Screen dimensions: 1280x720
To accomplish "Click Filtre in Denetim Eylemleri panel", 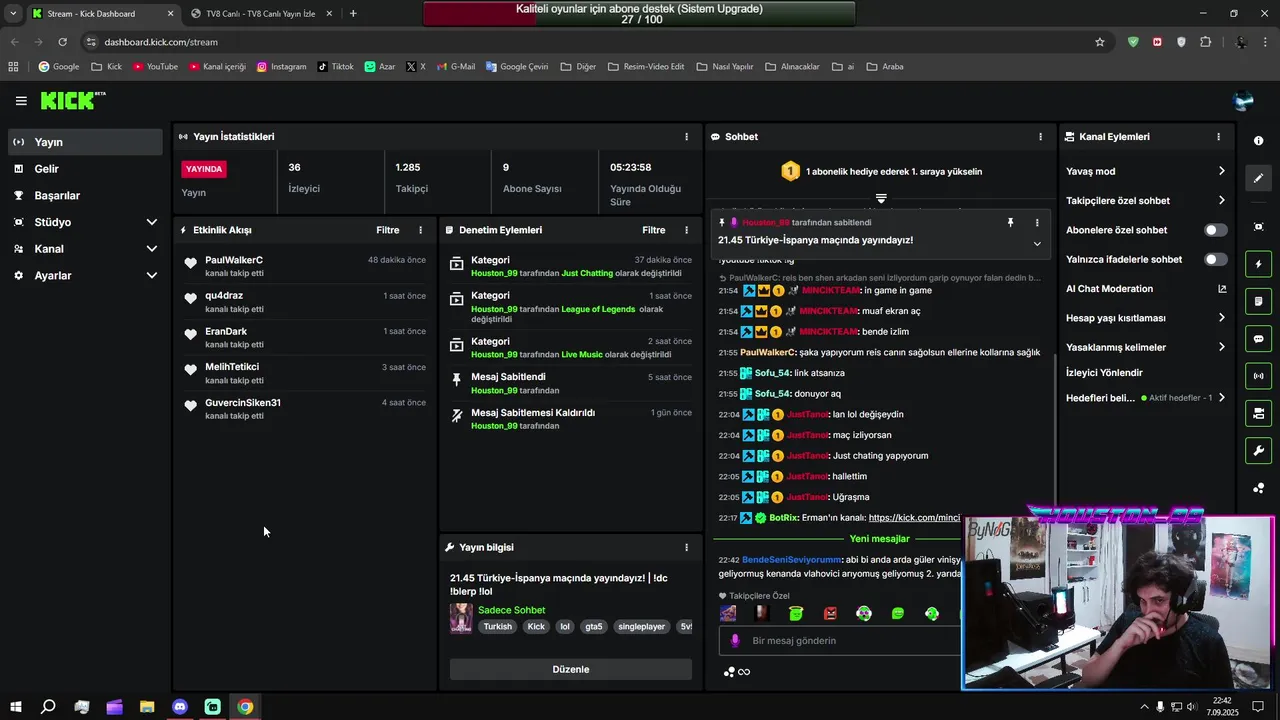I will point(654,230).
